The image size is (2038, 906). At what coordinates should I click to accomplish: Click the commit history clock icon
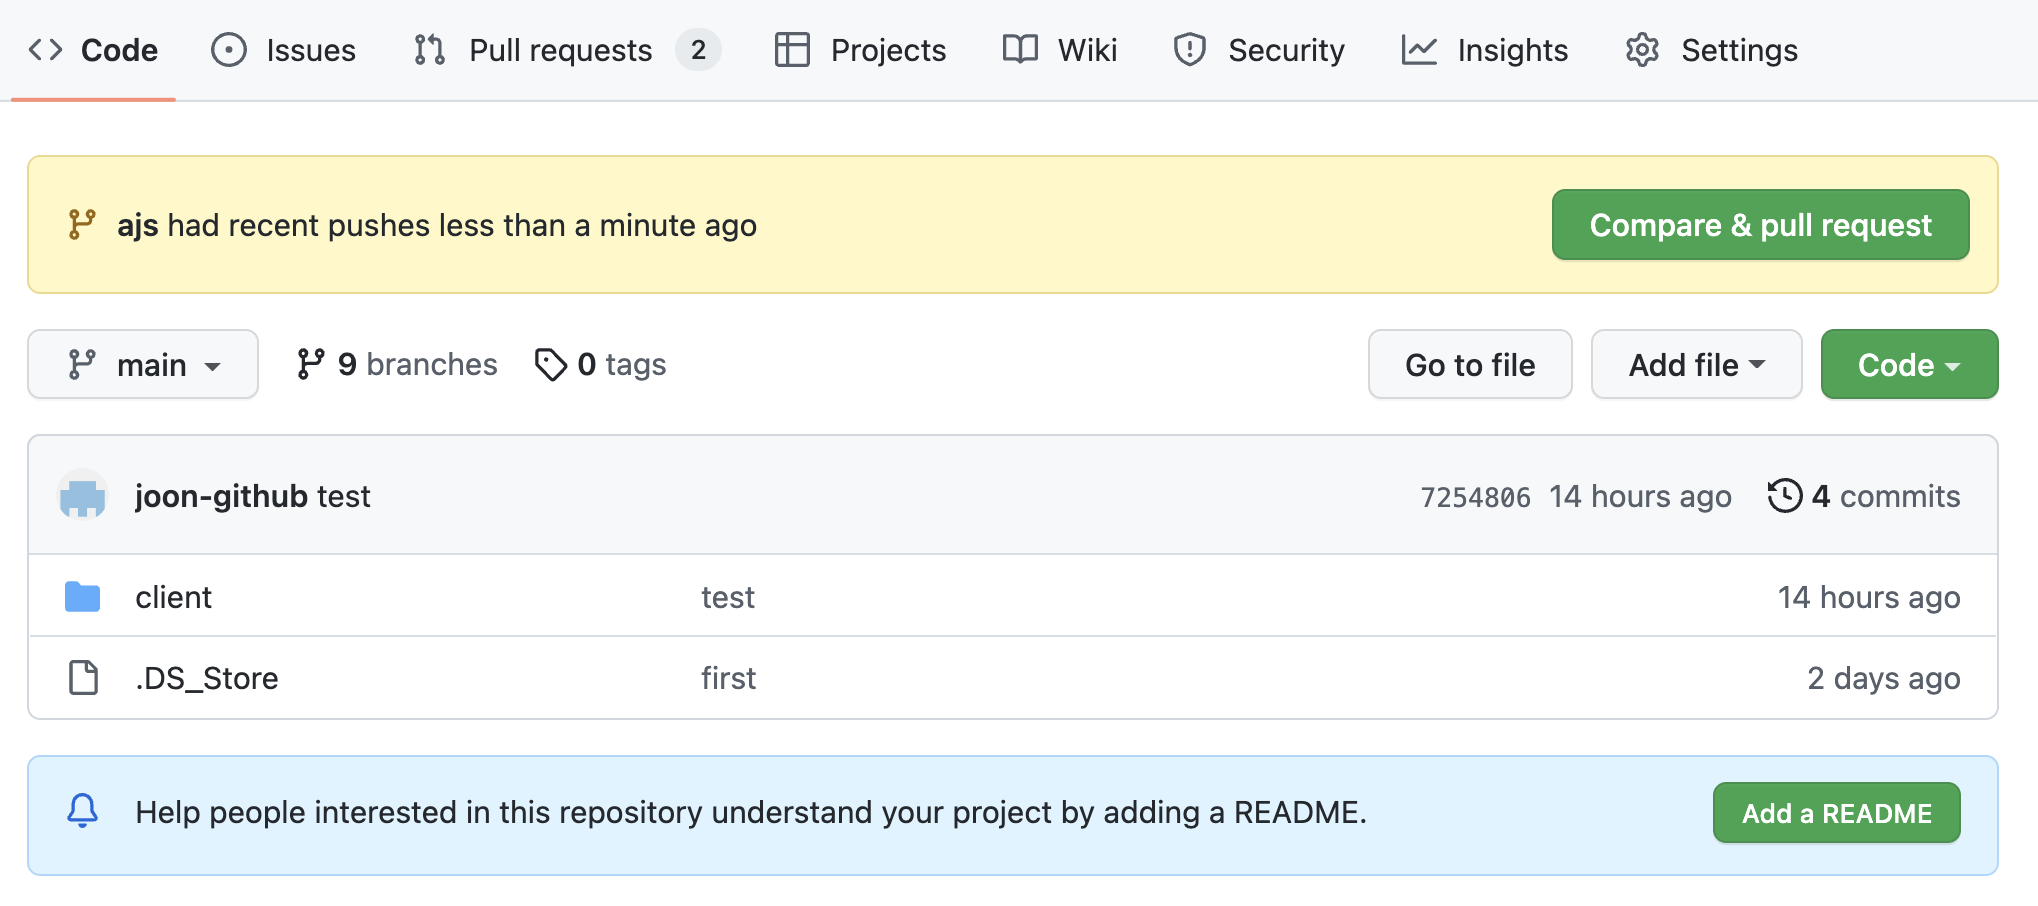(1785, 496)
